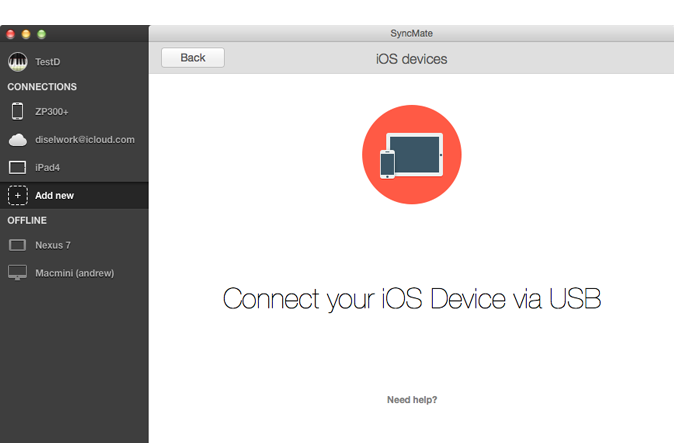
Task: Click the Nexus 7 tablet icon
Action: click(x=18, y=245)
